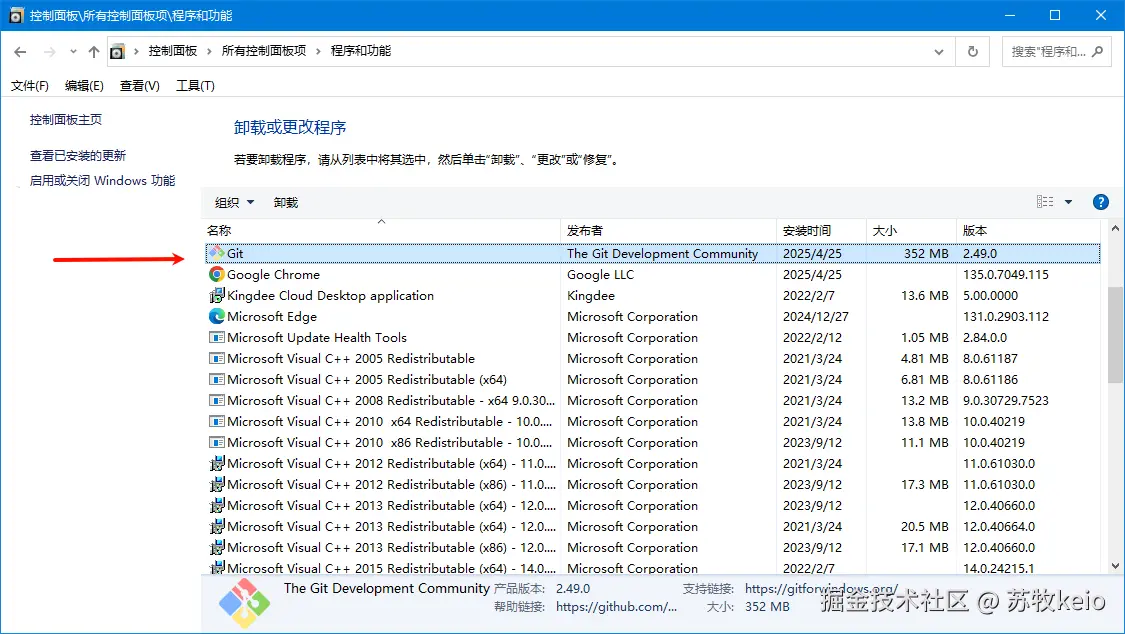Select Microsoft Visual C++ 2005 Redistributable 4.81 MB row
Image resolution: width=1125 pixels, height=634 pixels.
pos(652,359)
